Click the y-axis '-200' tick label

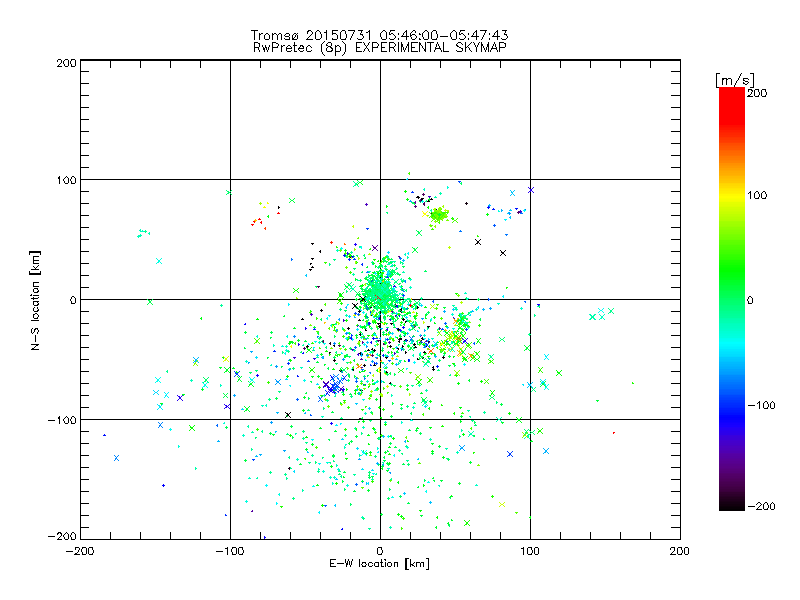62,536
